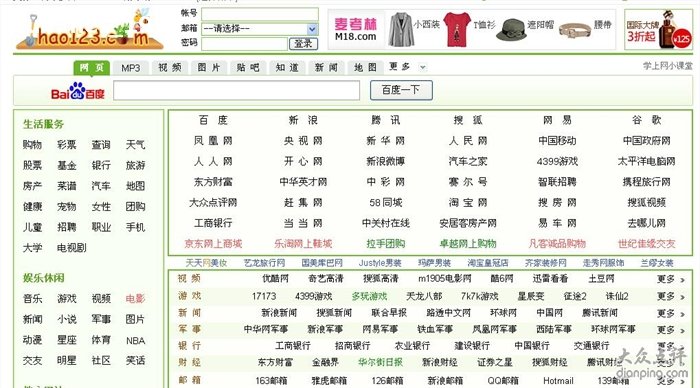Open the green 华尔街日报 link
The image size is (700, 388).
click(x=380, y=362)
